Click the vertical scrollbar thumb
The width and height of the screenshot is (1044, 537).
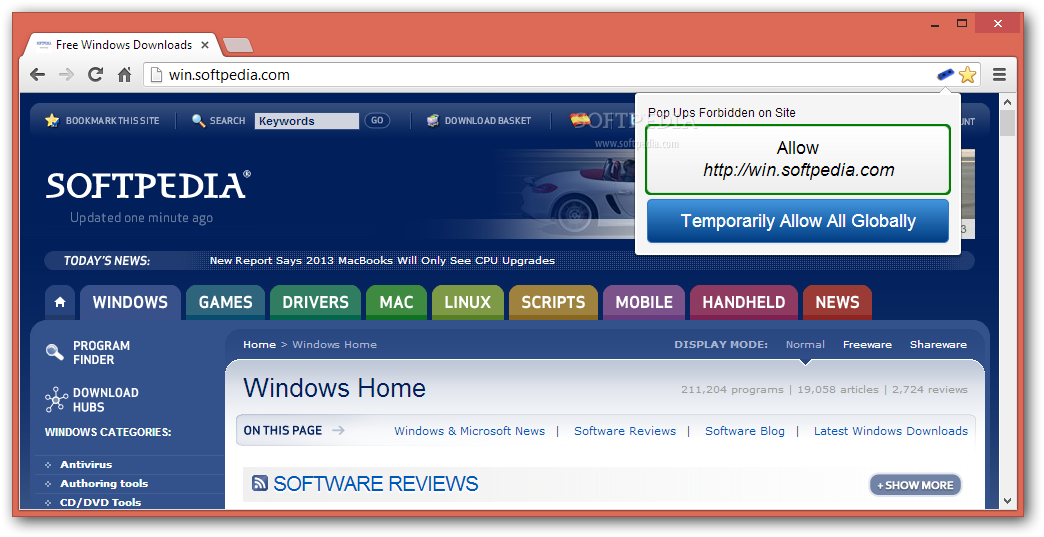1007,123
